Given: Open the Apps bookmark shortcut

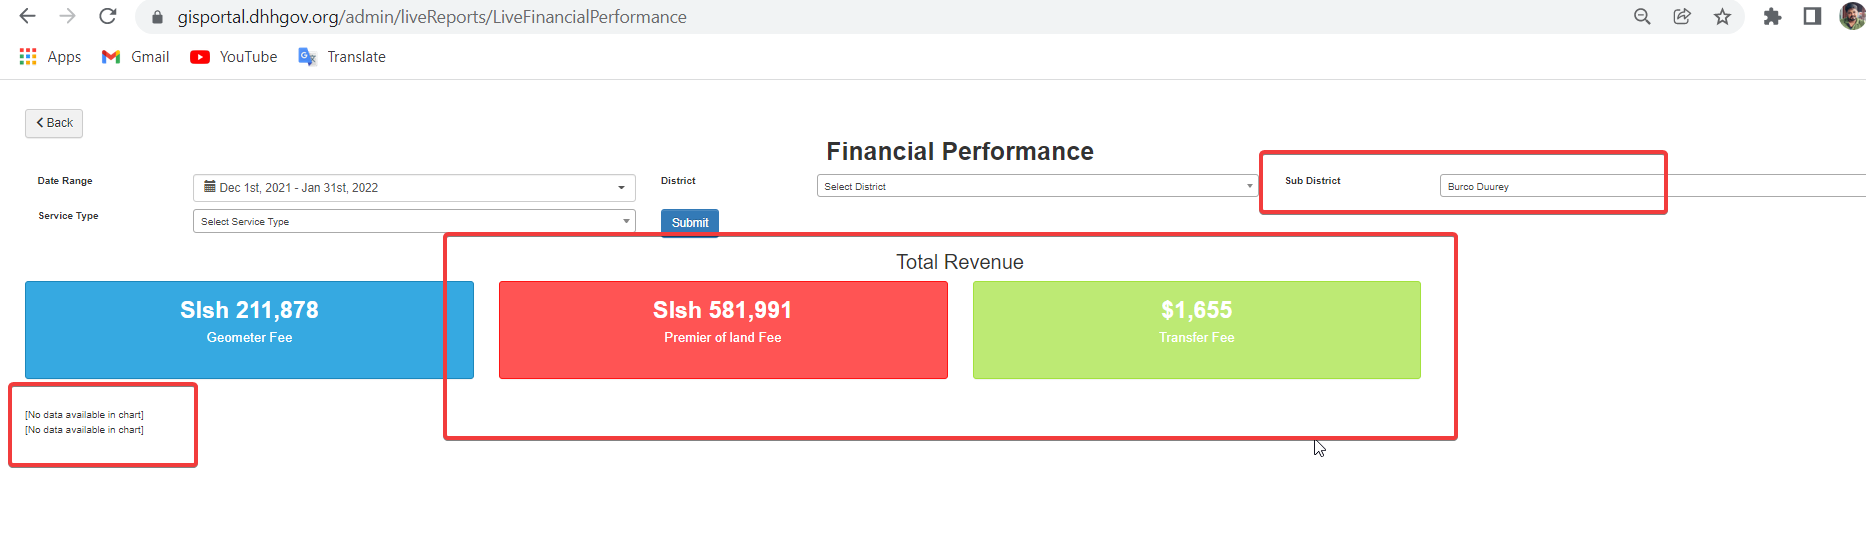Looking at the screenshot, I should point(50,57).
